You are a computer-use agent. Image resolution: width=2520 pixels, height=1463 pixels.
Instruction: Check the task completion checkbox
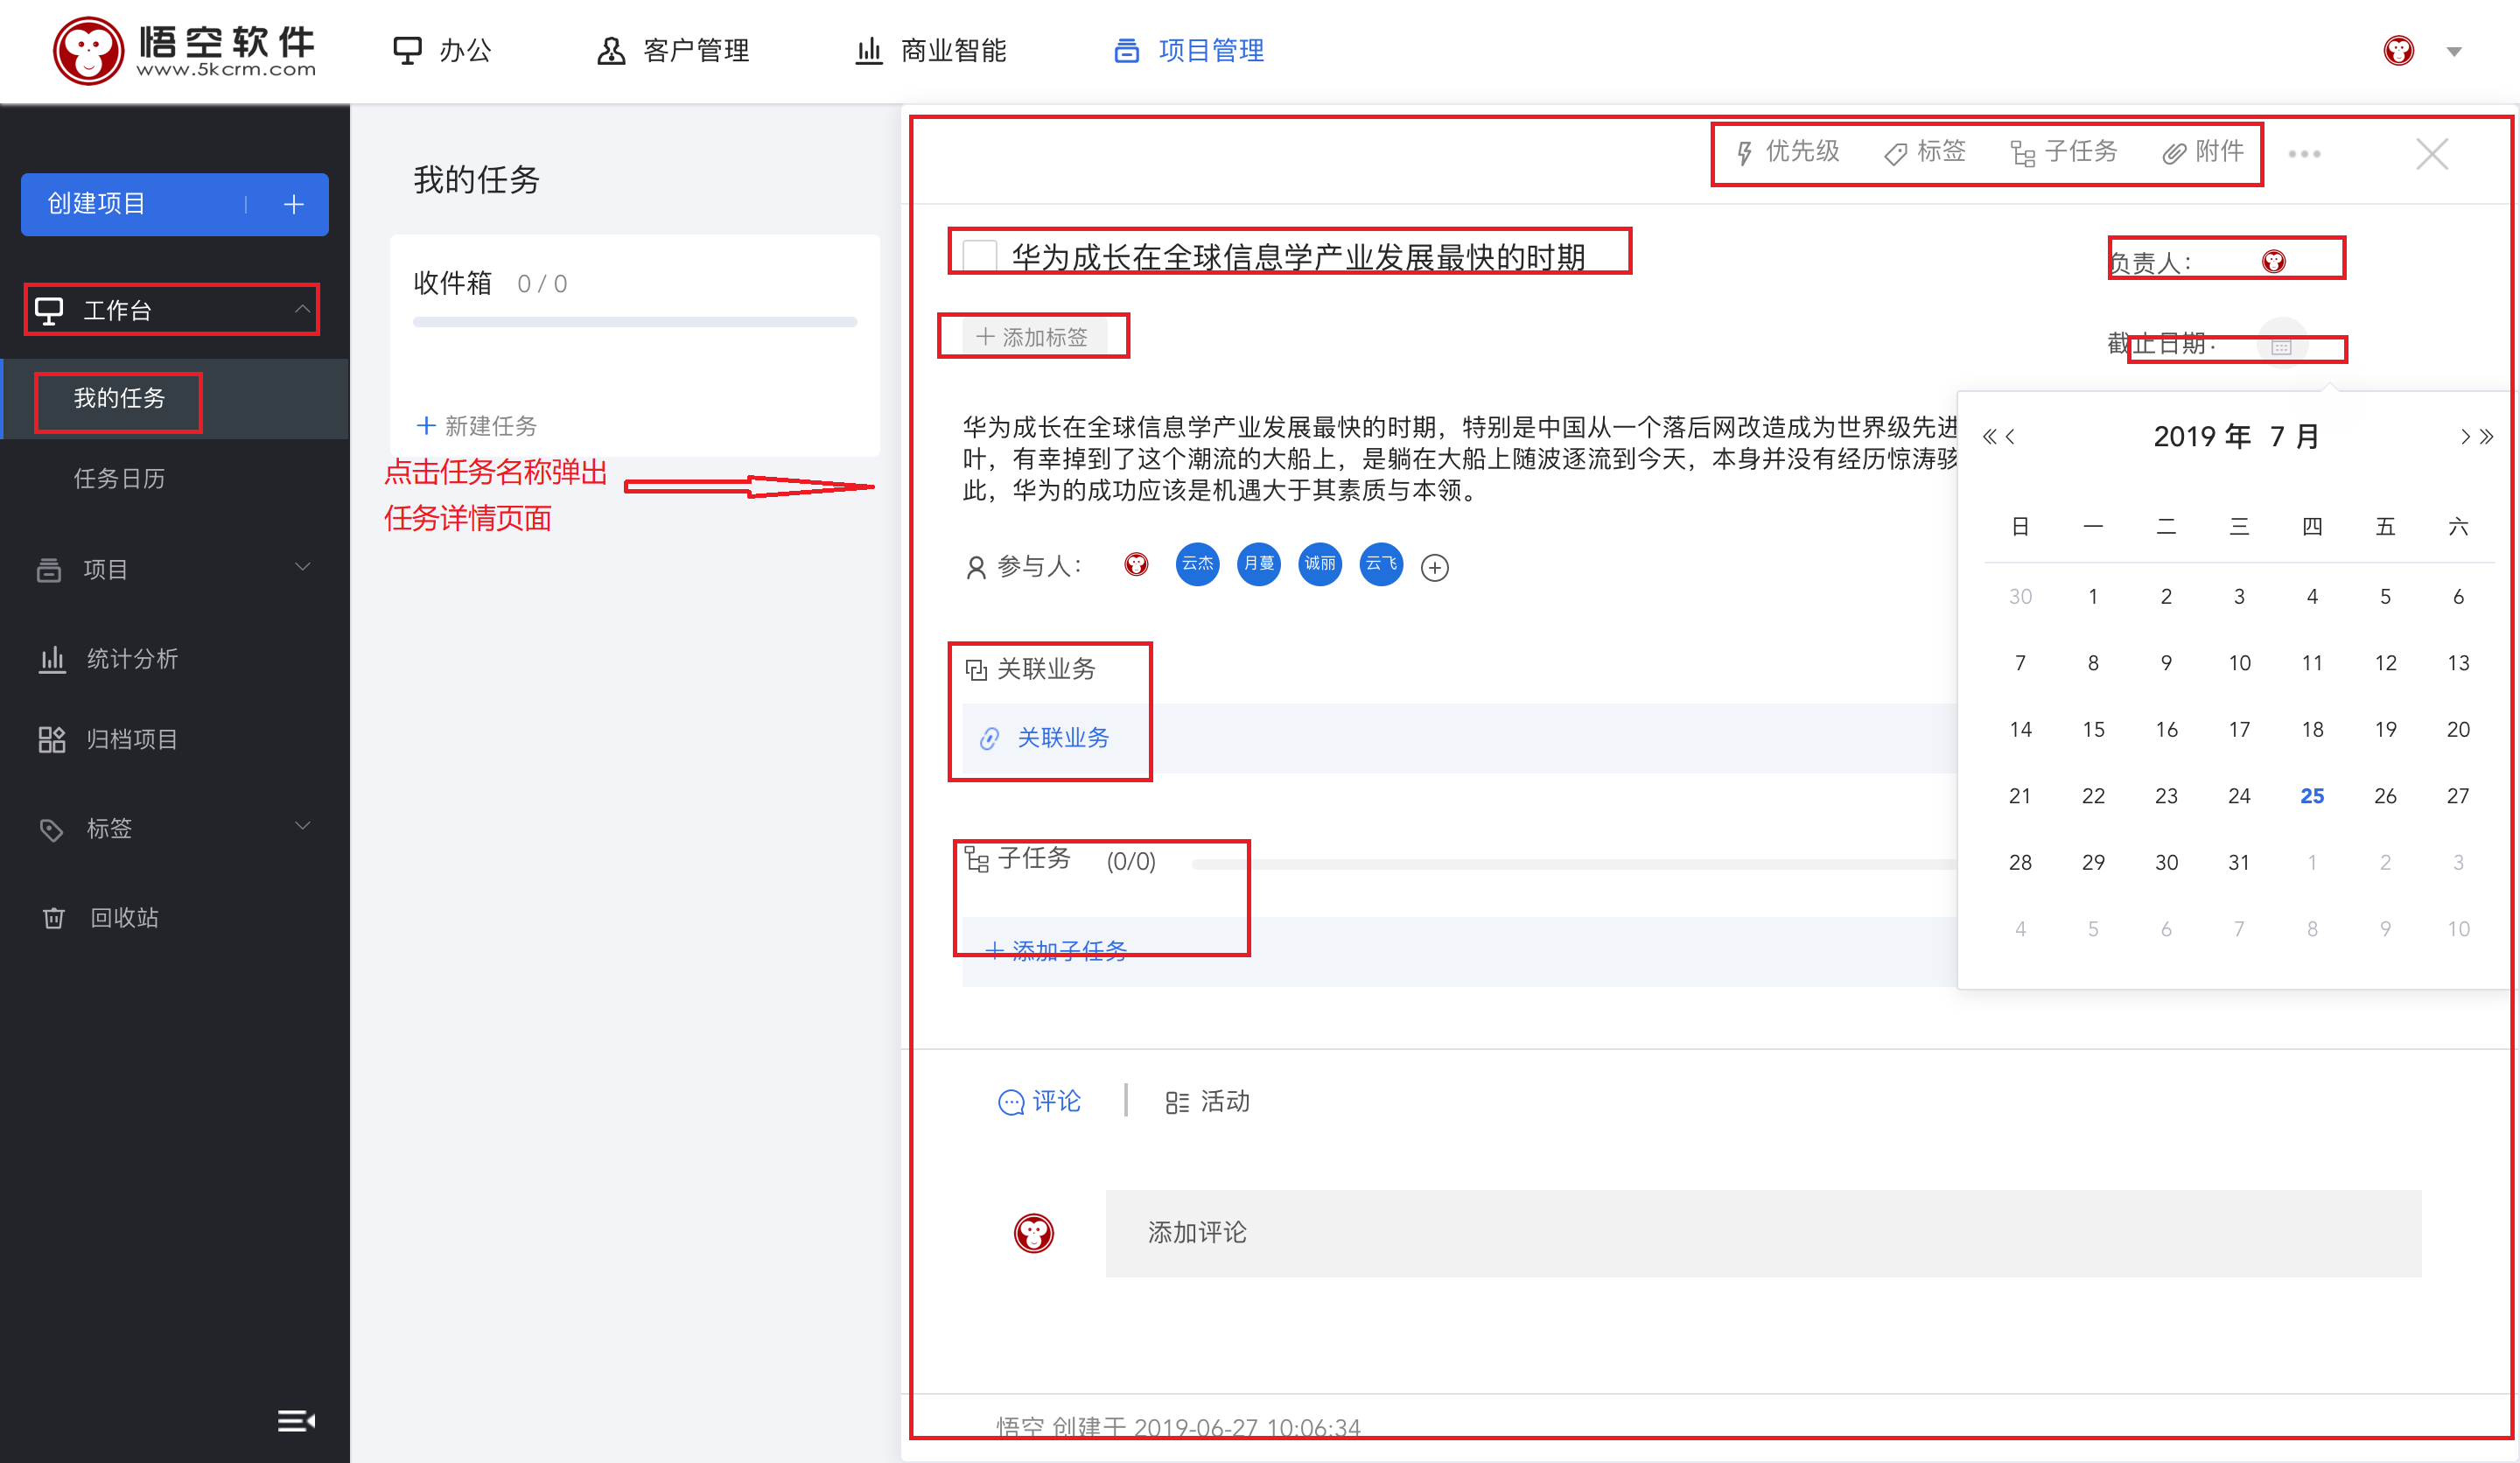979,256
